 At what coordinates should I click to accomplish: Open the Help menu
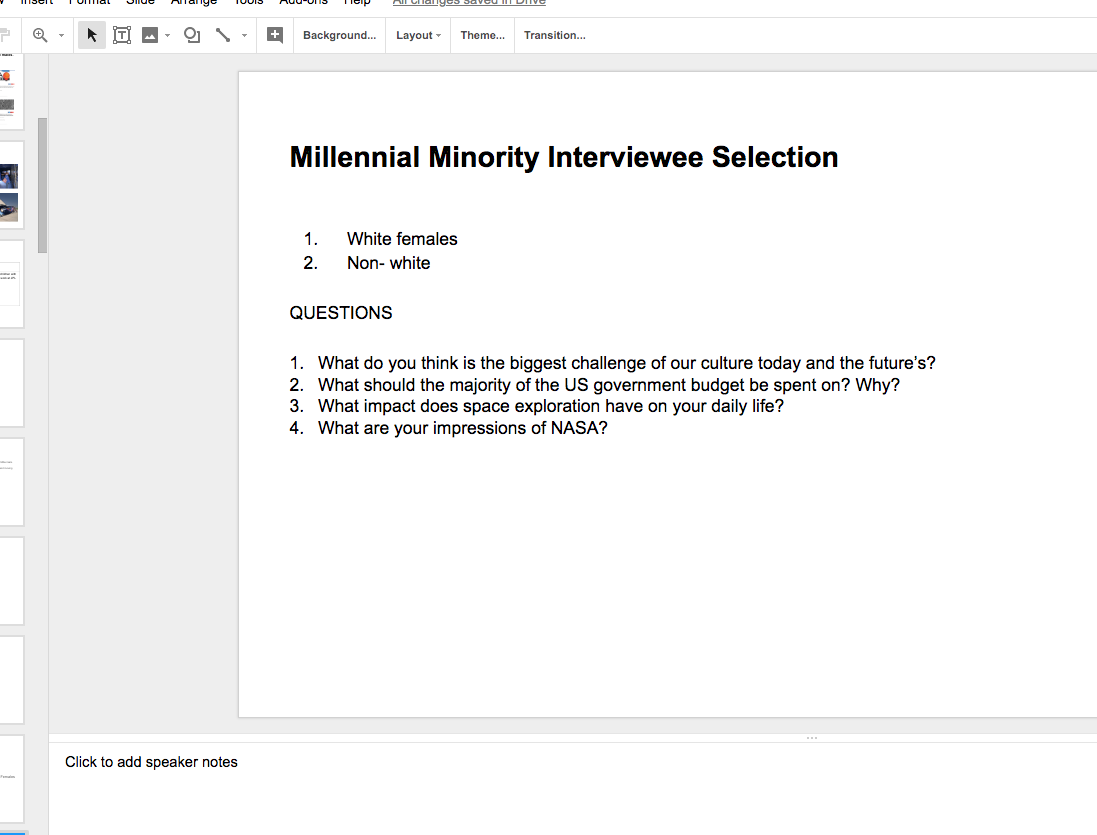(x=357, y=2)
